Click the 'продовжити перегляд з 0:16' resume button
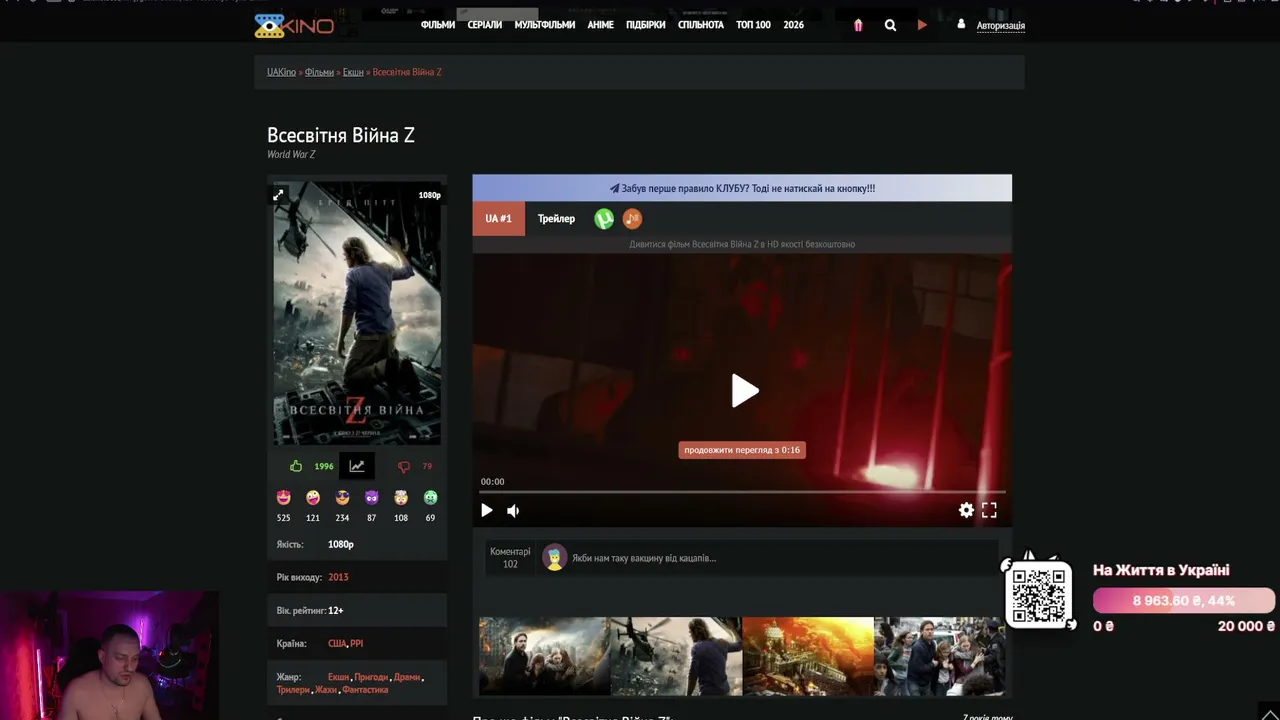 pyautogui.click(x=742, y=450)
